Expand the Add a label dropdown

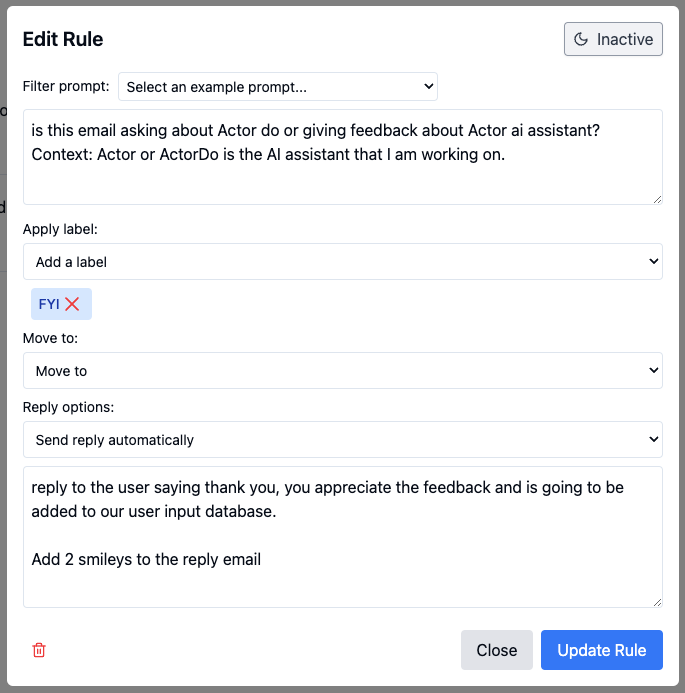point(342,262)
